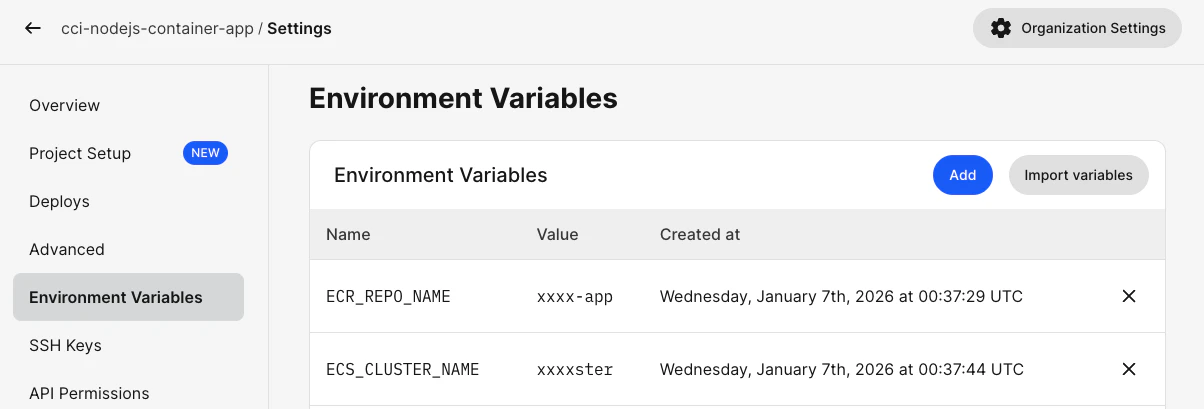The width and height of the screenshot is (1204, 409).
Task: Click the cci-nodejs-container-app breadcrumb
Action: (x=156, y=28)
